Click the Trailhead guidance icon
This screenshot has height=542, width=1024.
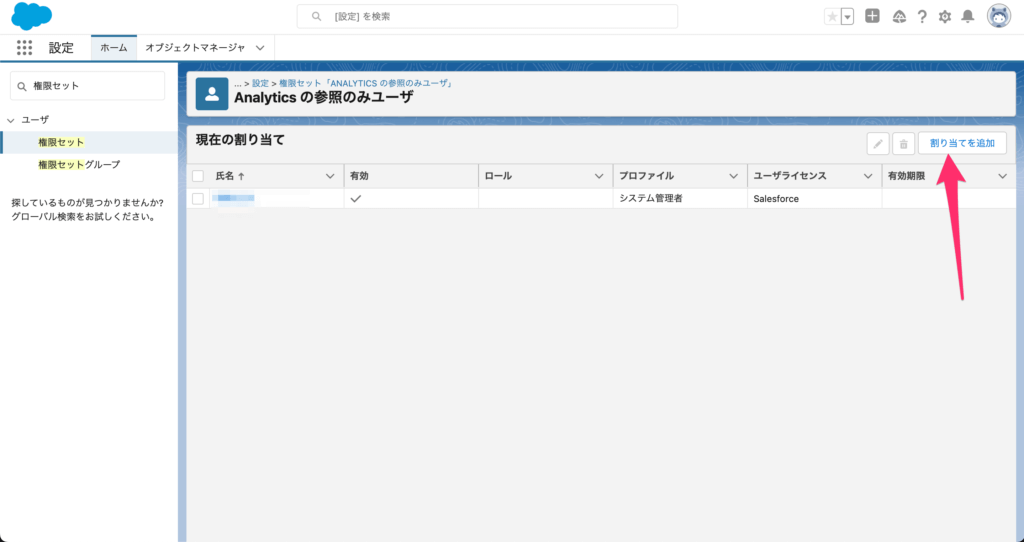pyautogui.click(x=899, y=17)
